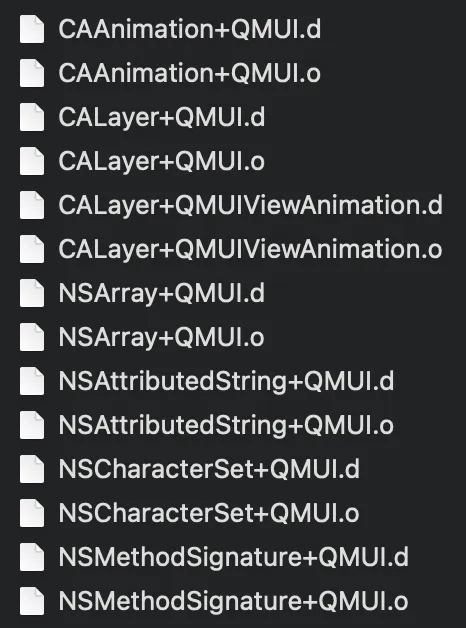The height and width of the screenshot is (628, 466).
Task: Choose the CALayer+QMUIViewAnimation.d file name
Action: click(x=251, y=206)
